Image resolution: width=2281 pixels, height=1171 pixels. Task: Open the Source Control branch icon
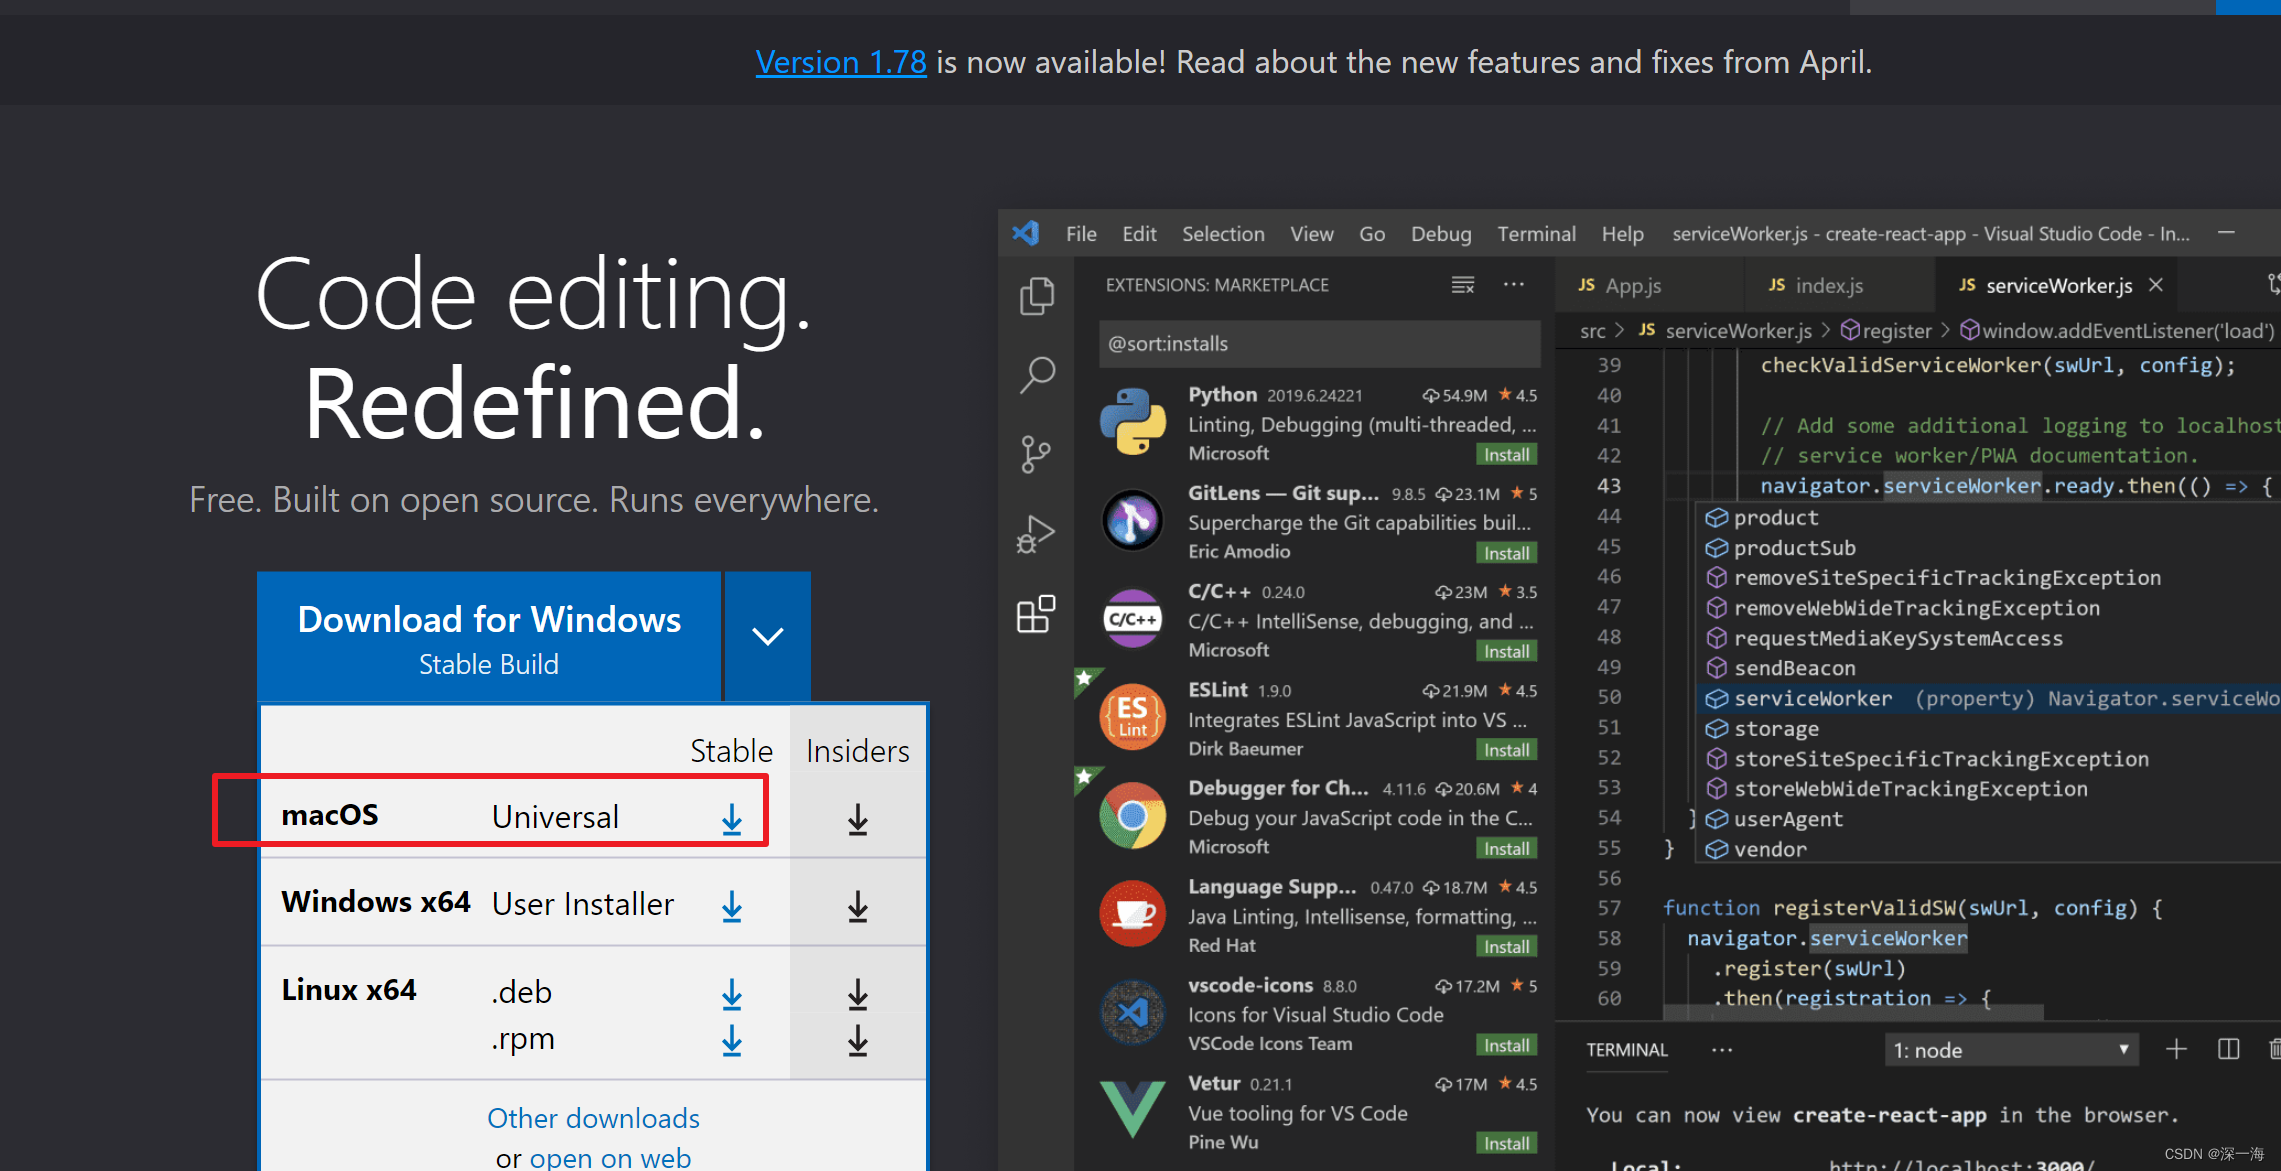tap(1036, 454)
